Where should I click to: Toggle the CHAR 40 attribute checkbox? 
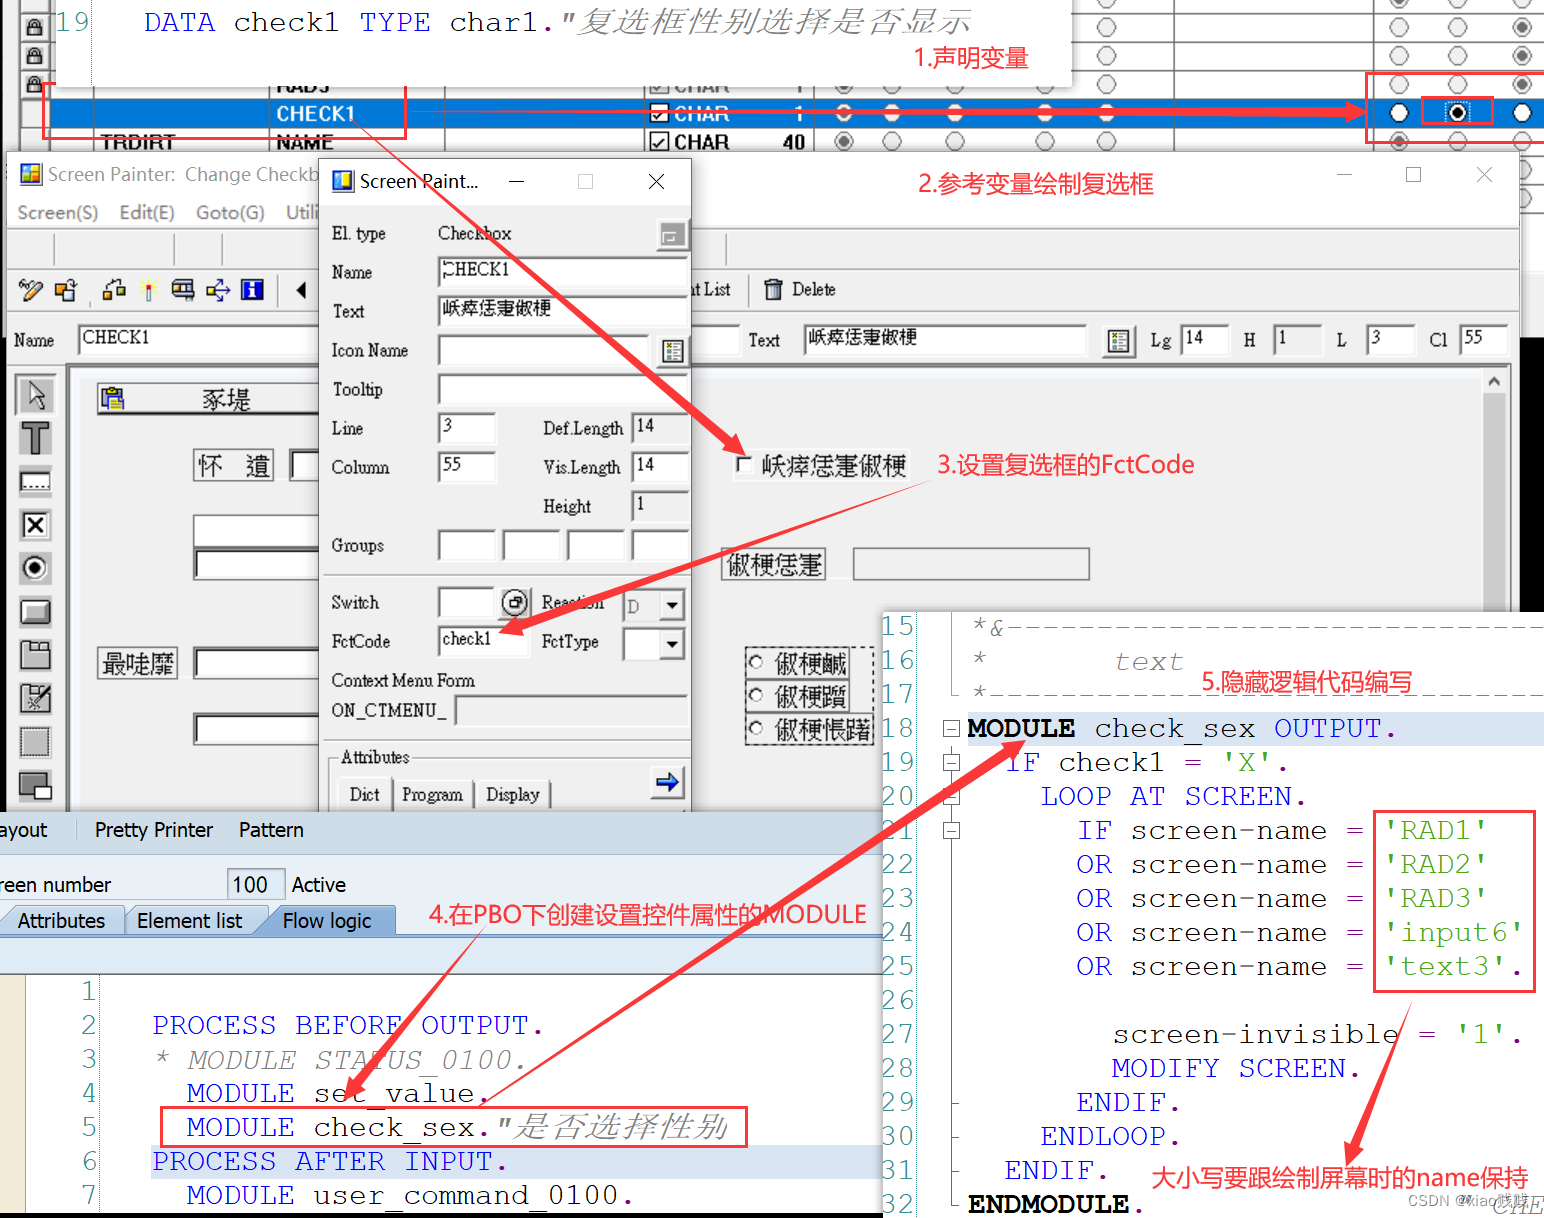click(x=658, y=141)
